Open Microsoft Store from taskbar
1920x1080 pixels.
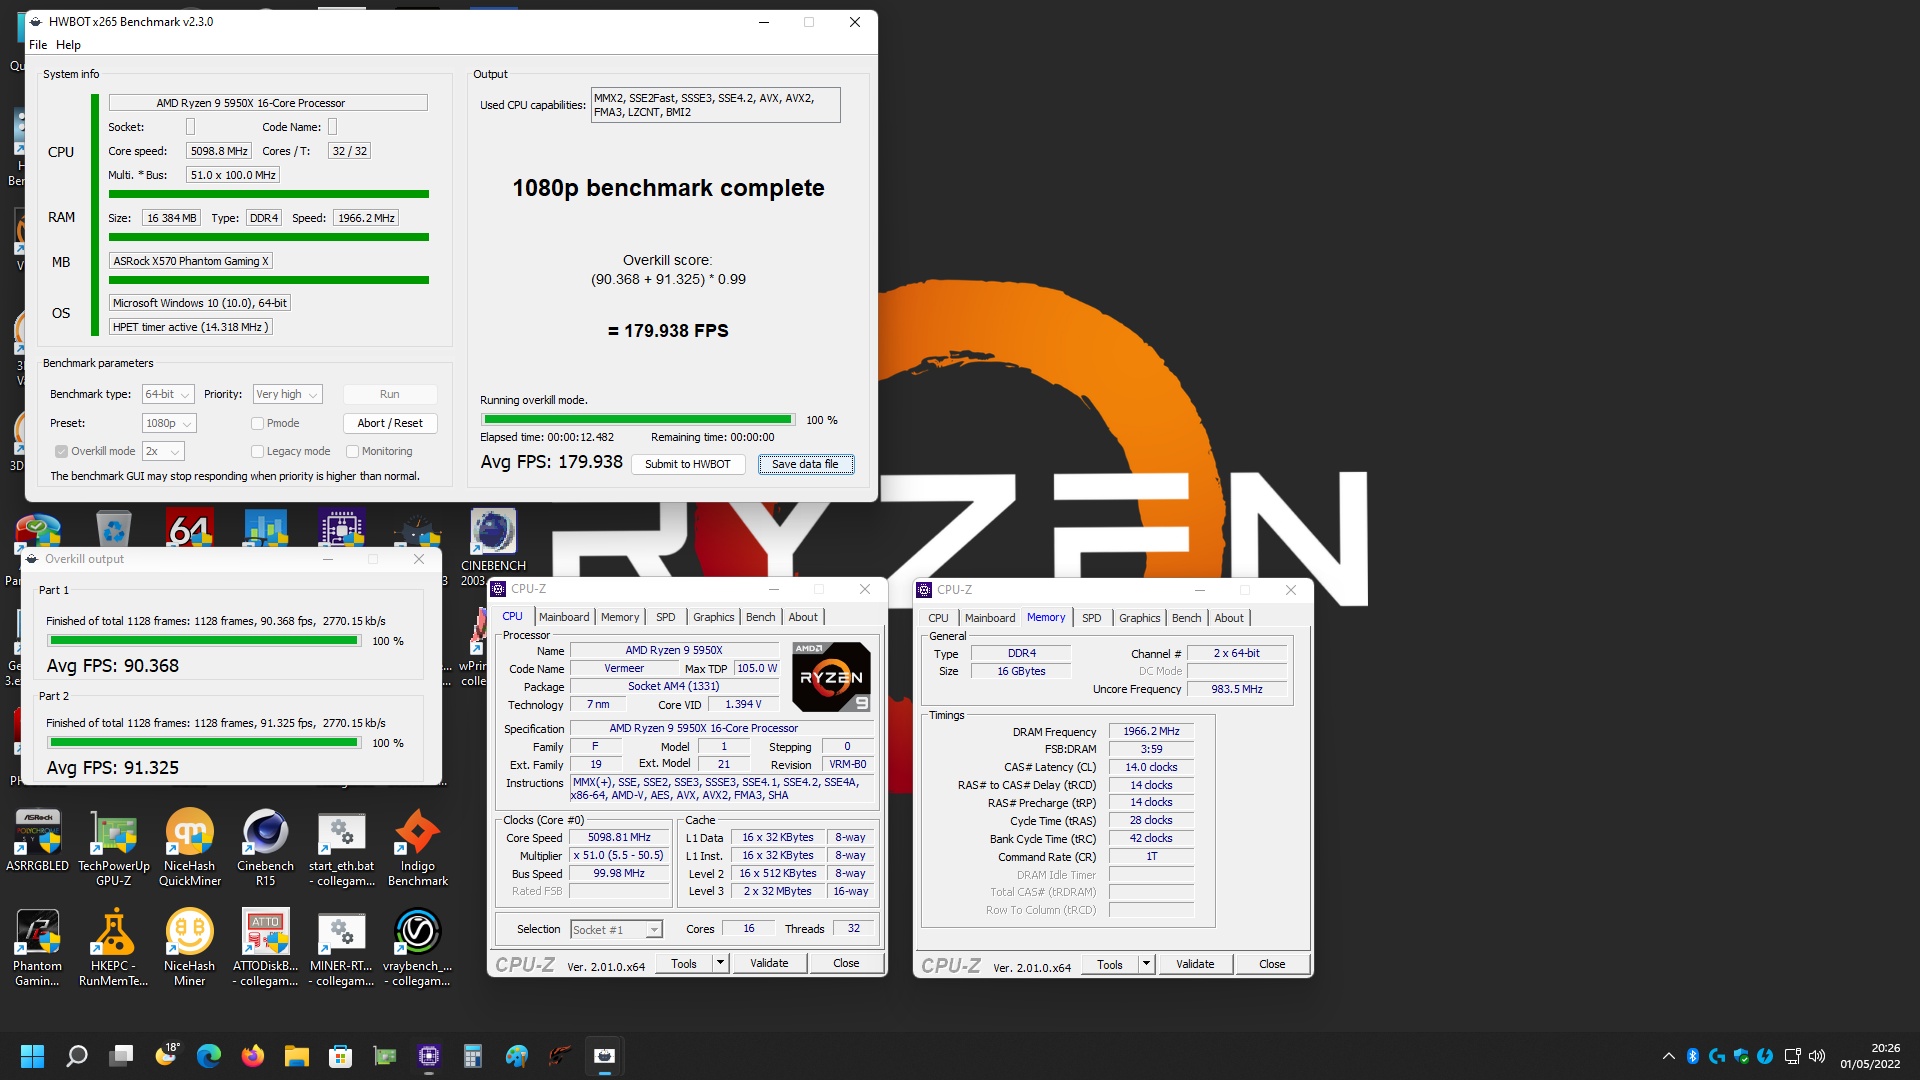tap(341, 1056)
